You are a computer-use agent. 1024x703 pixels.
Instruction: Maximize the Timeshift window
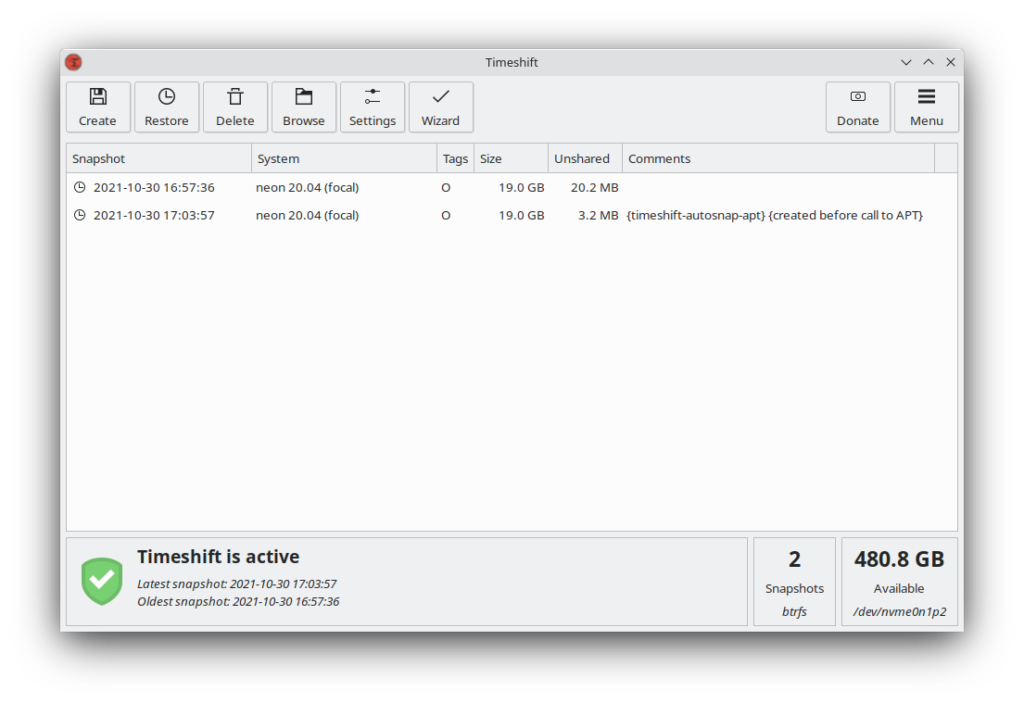[x=928, y=62]
